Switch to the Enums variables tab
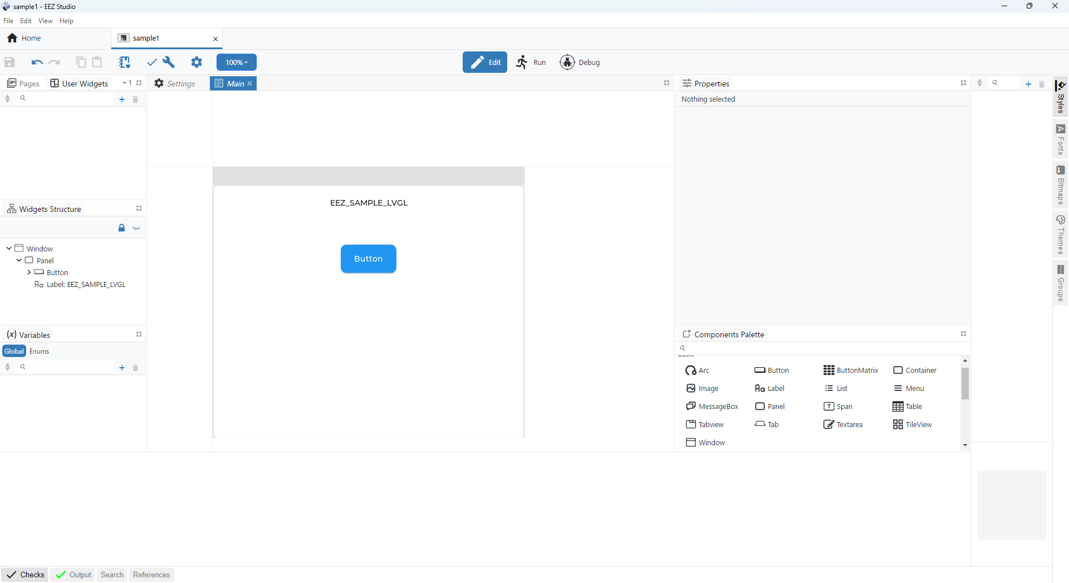Viewport: 1069px width, 583px height. click(39, 351)
